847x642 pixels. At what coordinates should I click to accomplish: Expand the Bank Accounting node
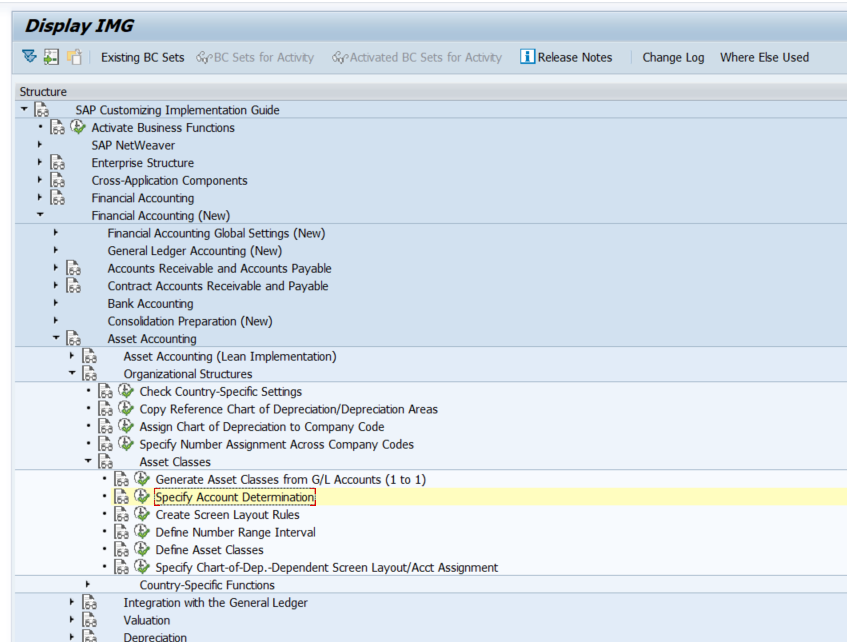56,303
